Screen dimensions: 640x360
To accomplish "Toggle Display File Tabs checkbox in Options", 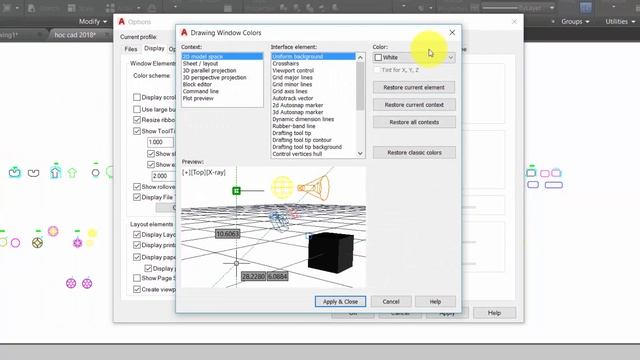I will point(137,197).
